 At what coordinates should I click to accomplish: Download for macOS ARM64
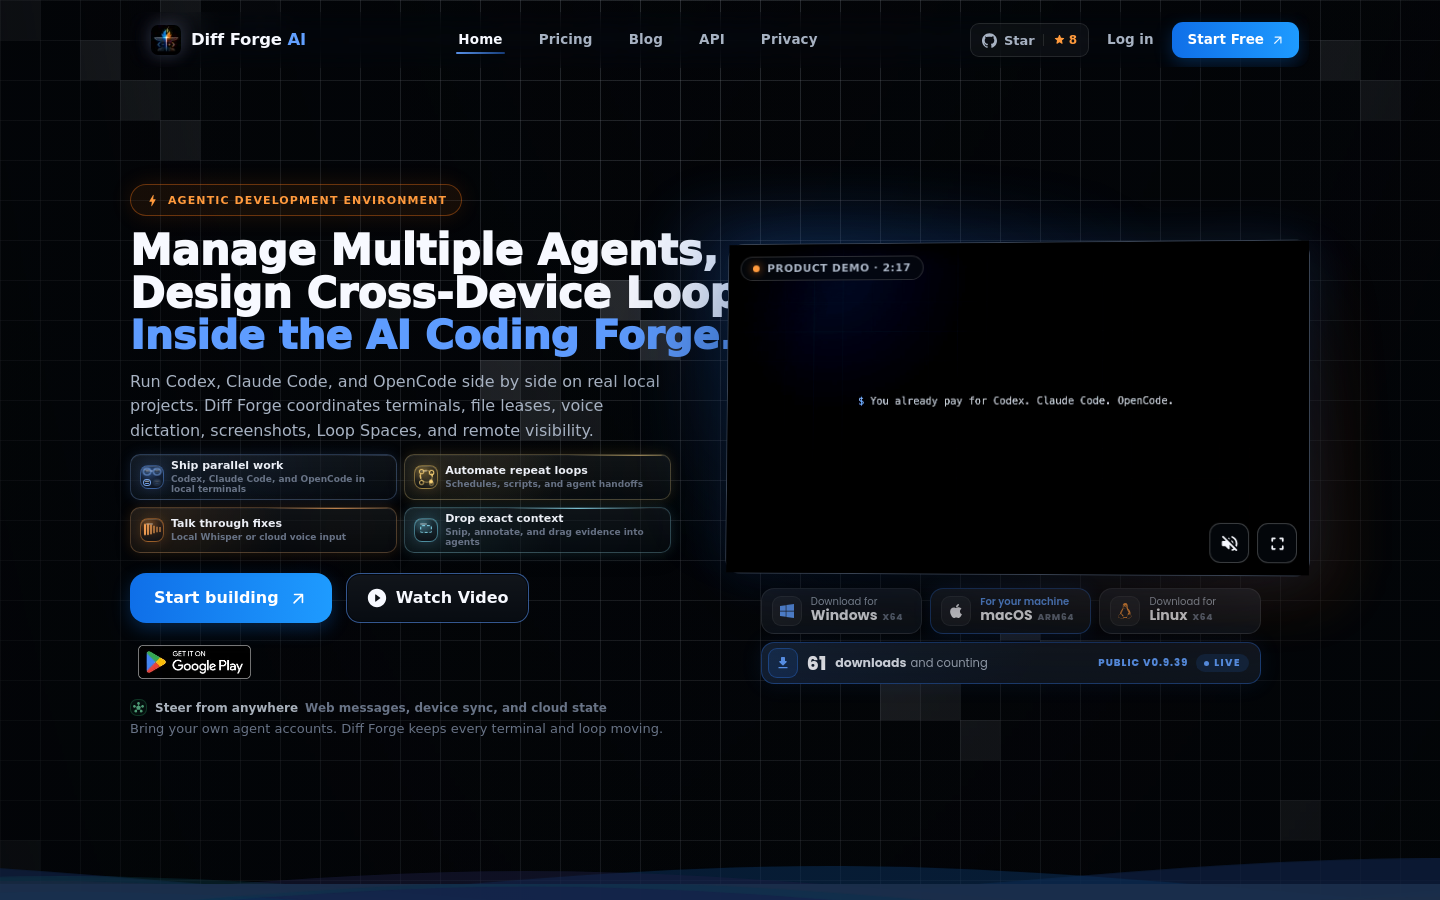click(x=1010, y=610)
